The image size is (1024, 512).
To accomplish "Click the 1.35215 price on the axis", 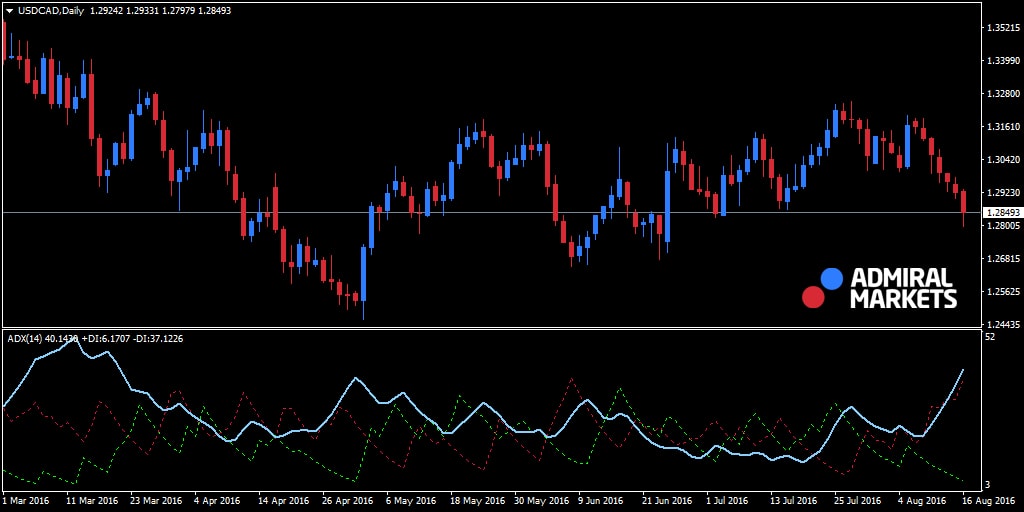I will pos(1001,28).
